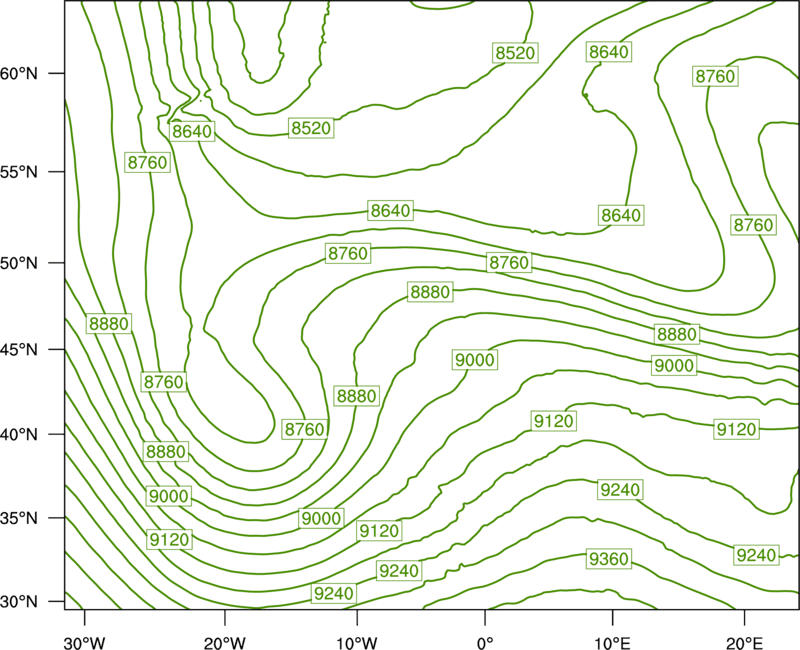Click the 60°N latitude axis label
Image resolution: width=800 pixels, height=650 pixels.
19,74
